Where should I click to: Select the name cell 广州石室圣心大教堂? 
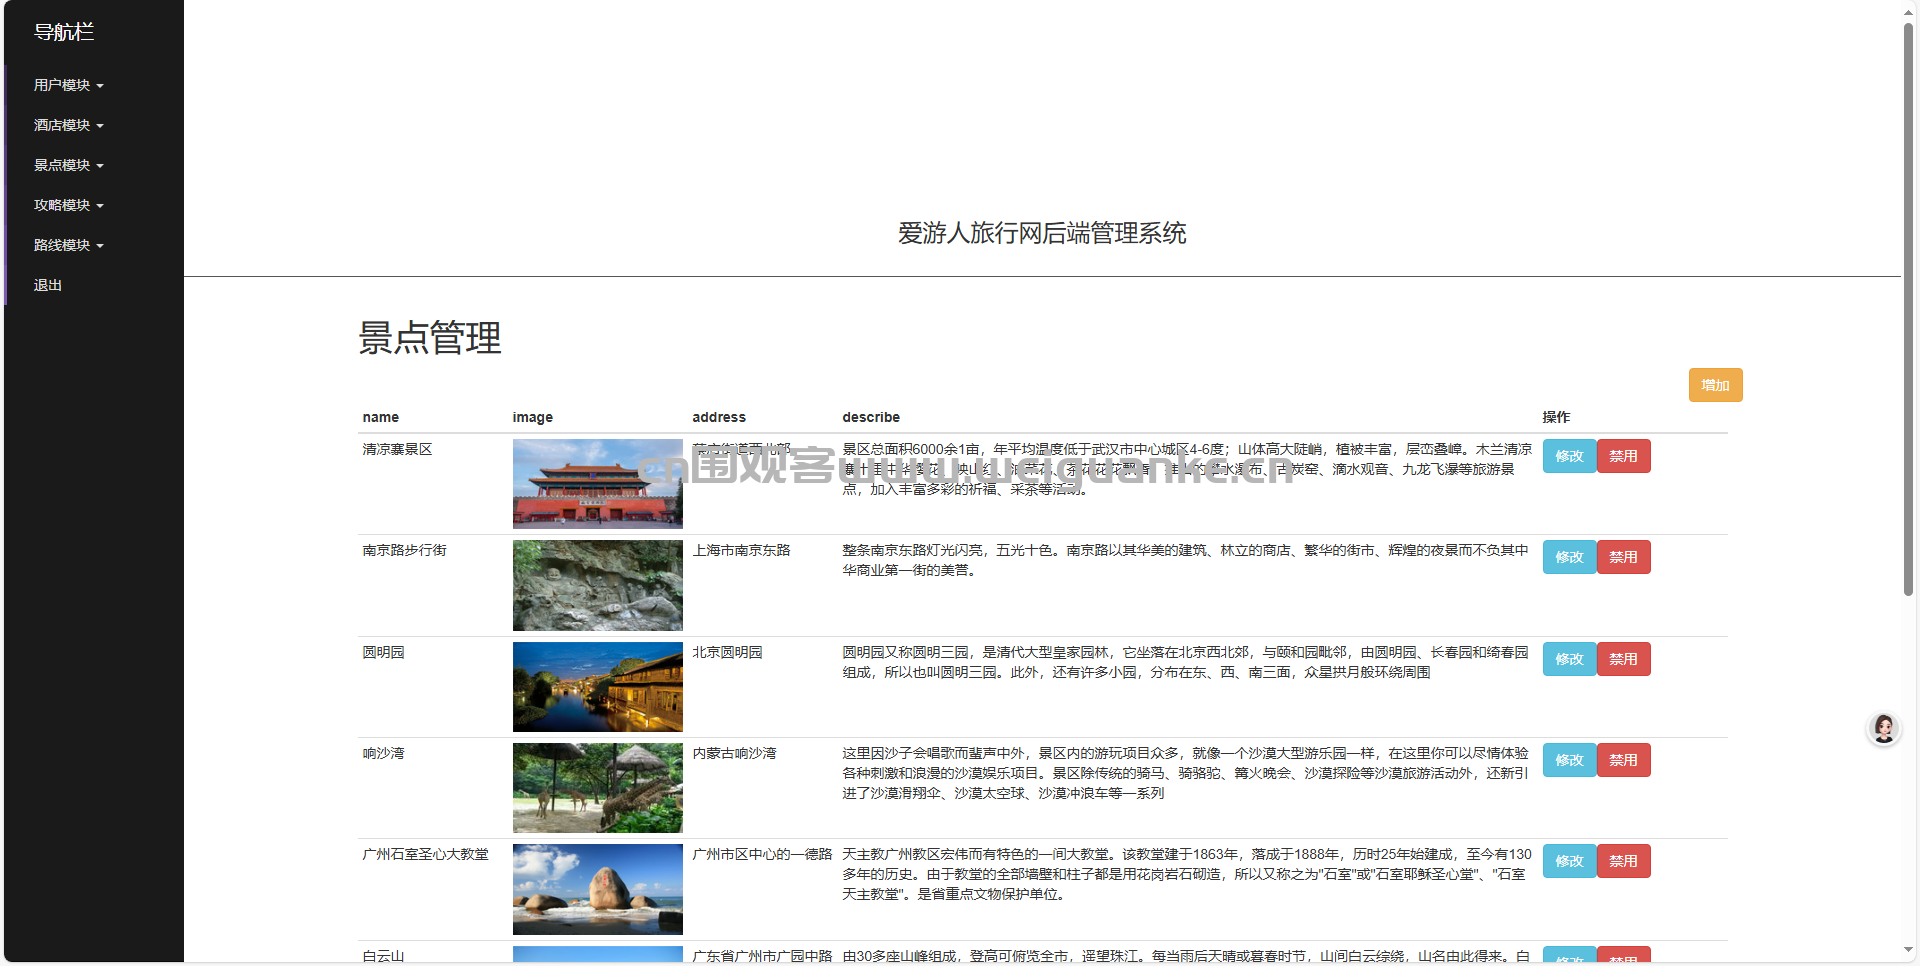click(x=425, y=854)
